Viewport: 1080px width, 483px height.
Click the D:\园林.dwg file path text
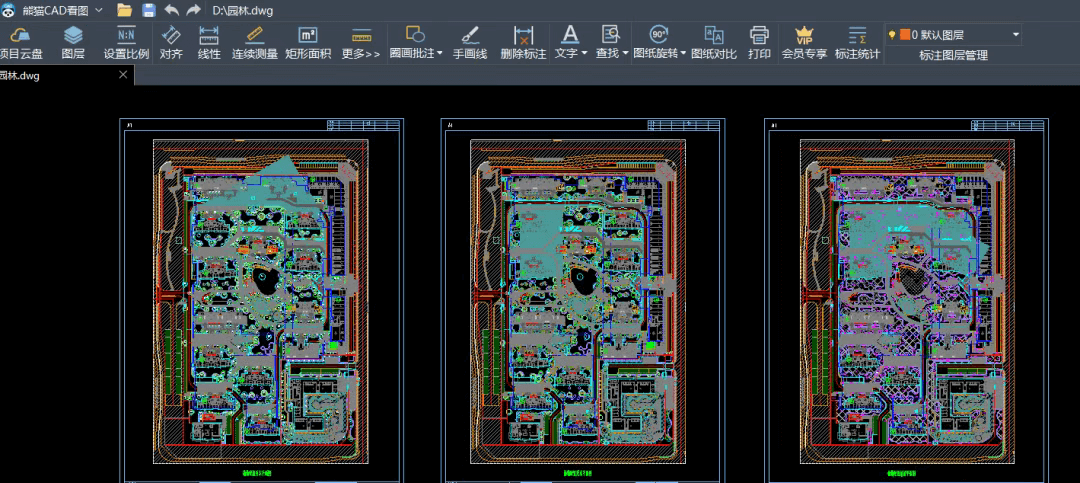(243, 11)
